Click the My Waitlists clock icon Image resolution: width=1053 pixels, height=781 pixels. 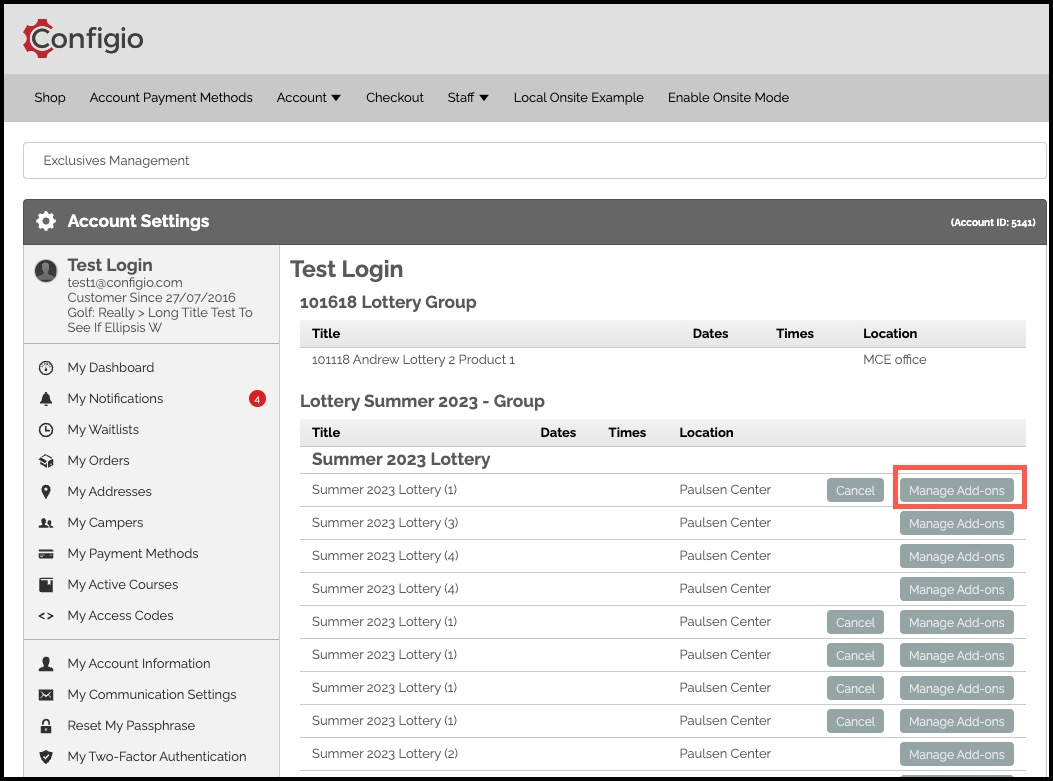(x=46, y=430)
